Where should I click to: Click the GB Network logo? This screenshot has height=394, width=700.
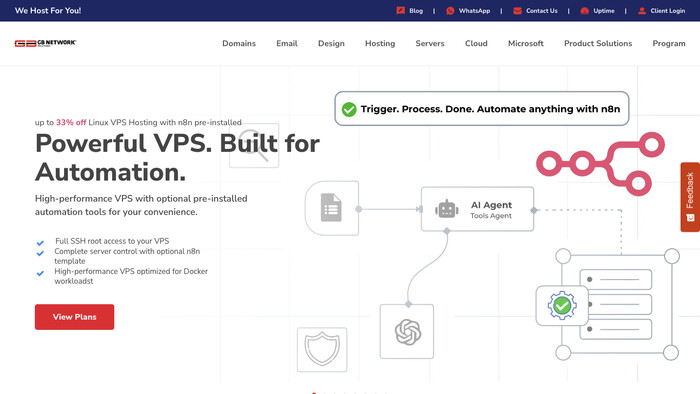(x=45, y=43)
